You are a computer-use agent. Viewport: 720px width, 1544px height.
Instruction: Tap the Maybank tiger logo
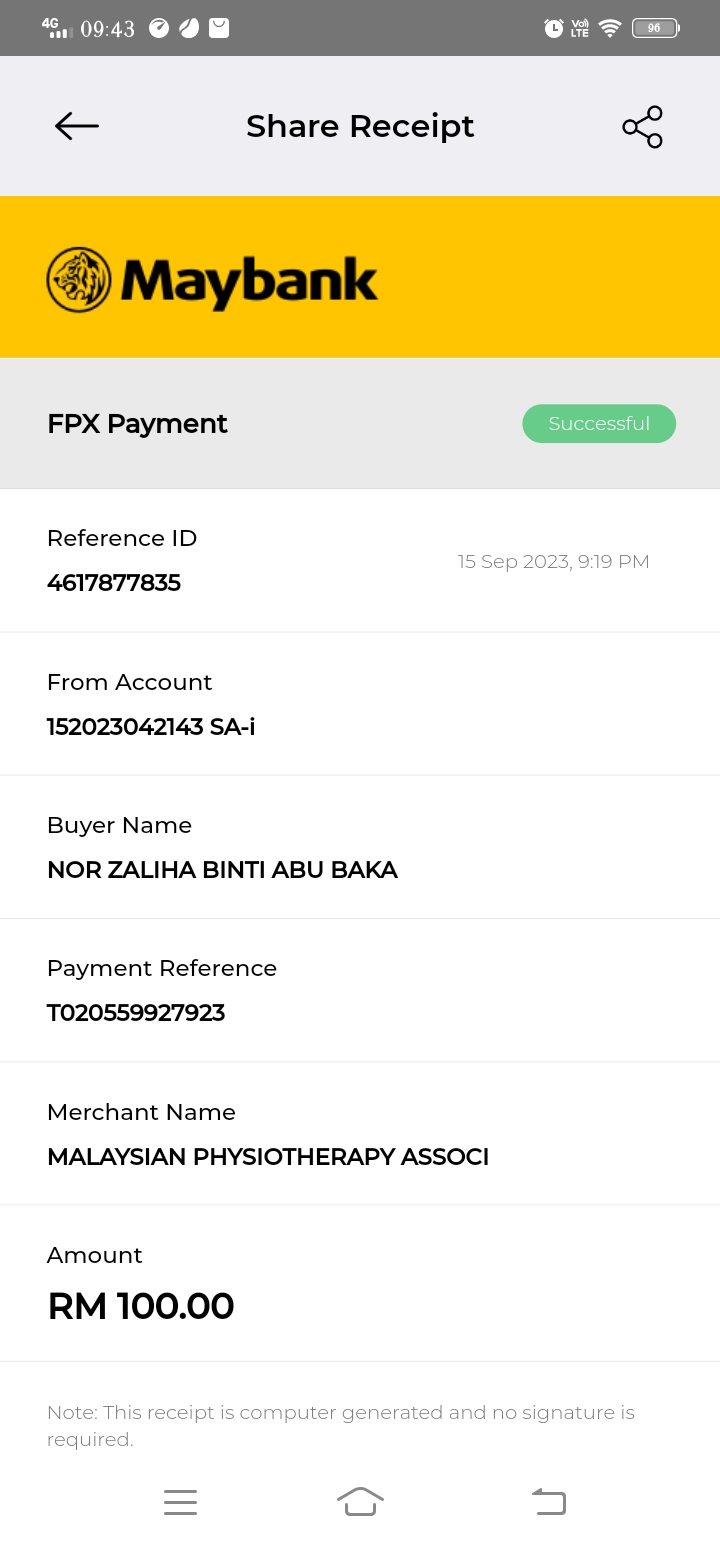tap(79, 280)
